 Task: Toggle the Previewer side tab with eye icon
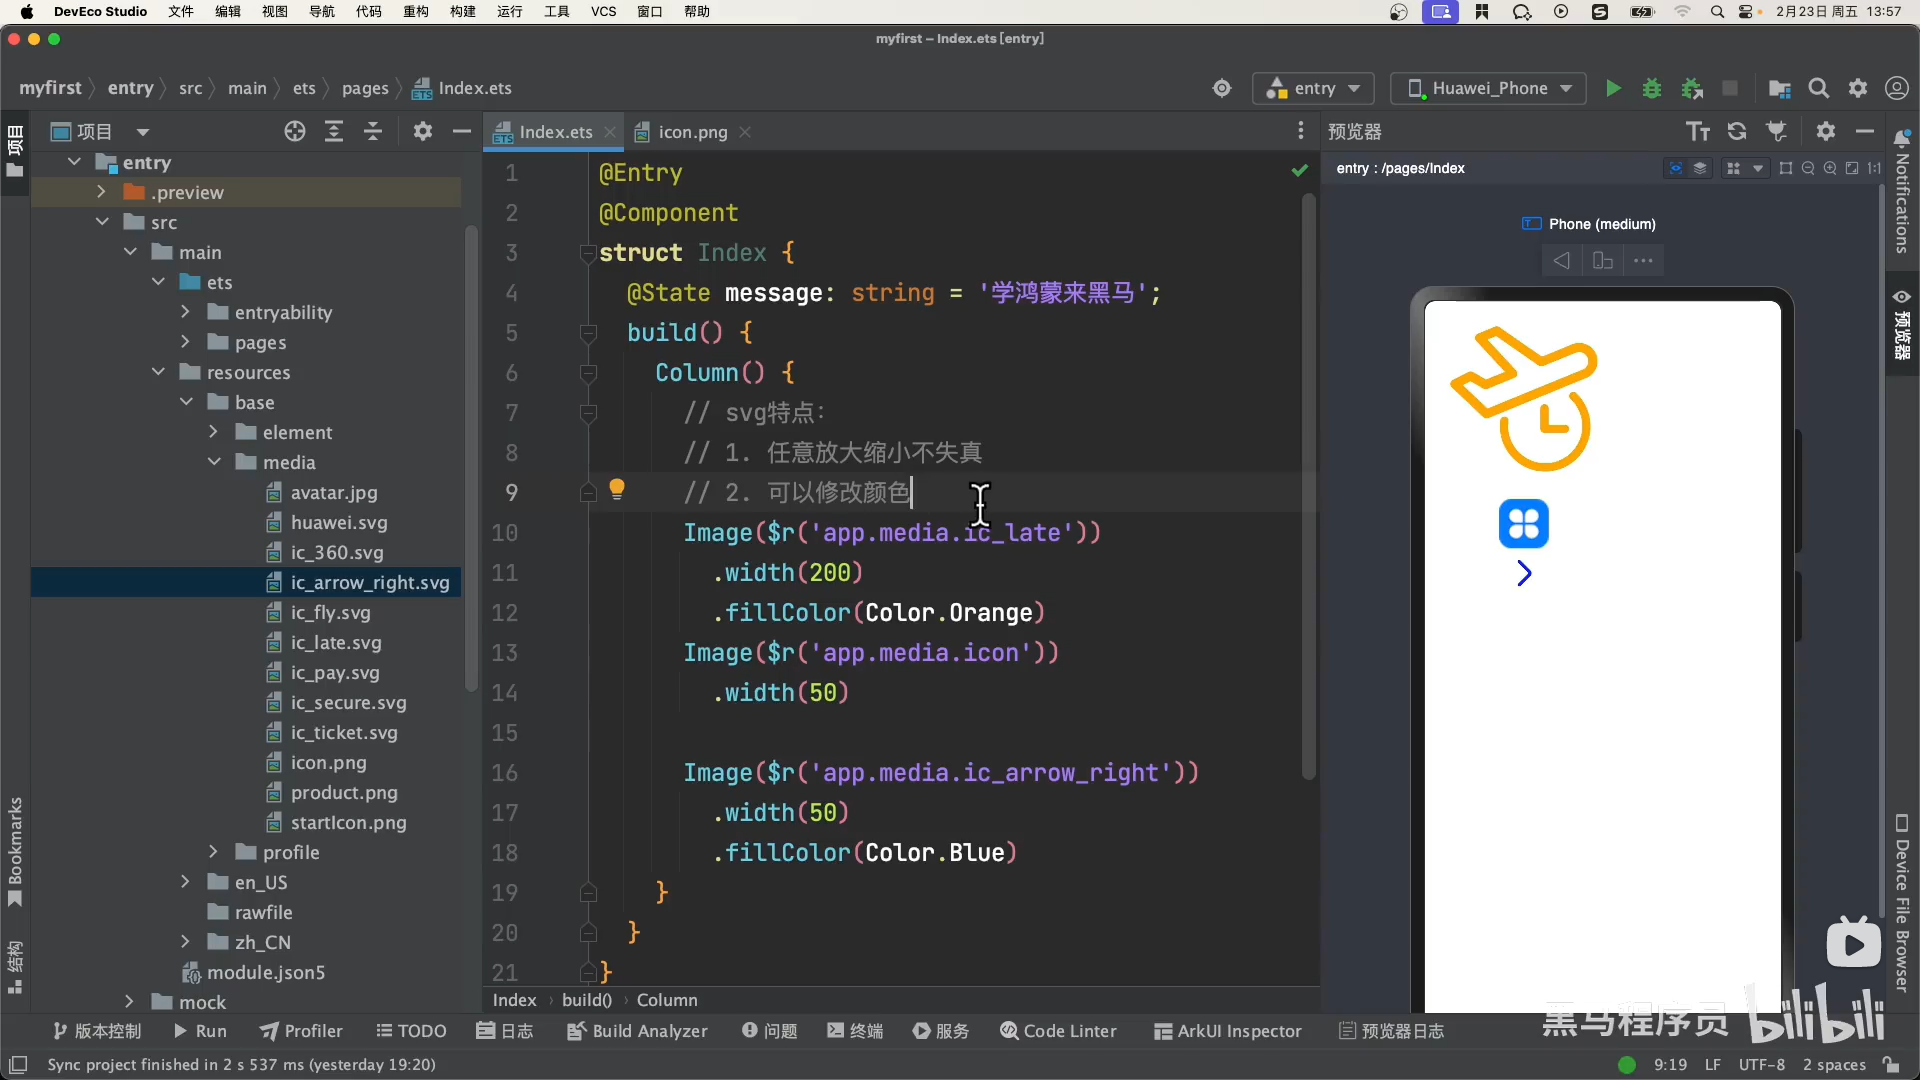(1902, 325)
